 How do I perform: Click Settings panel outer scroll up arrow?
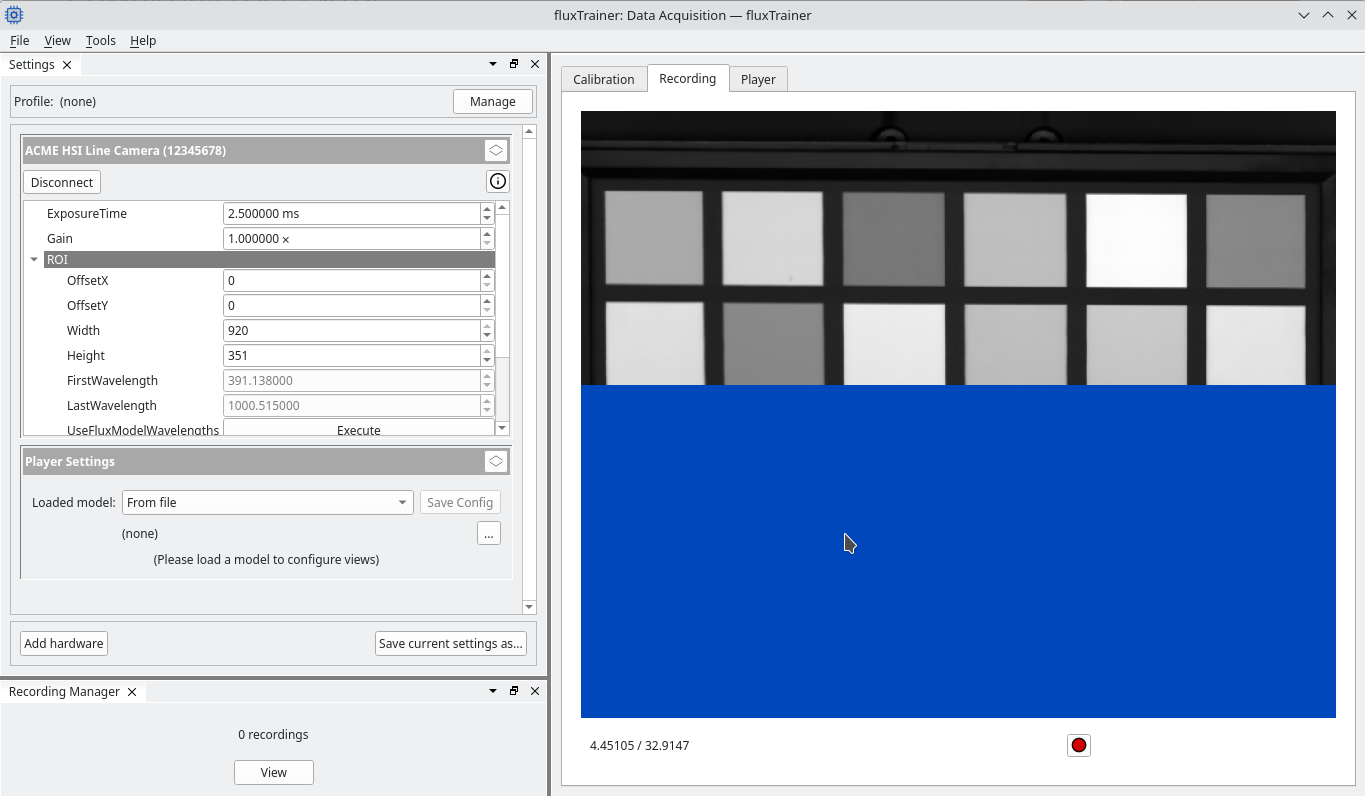coord(529,131)
